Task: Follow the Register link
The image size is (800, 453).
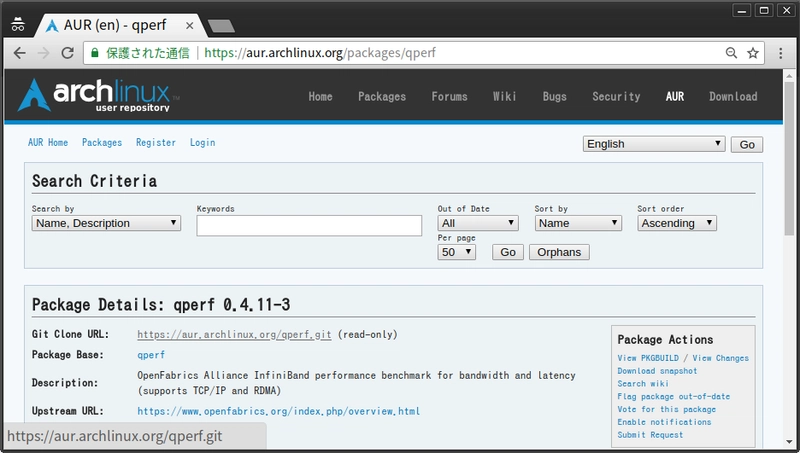Action: [156, 143]
